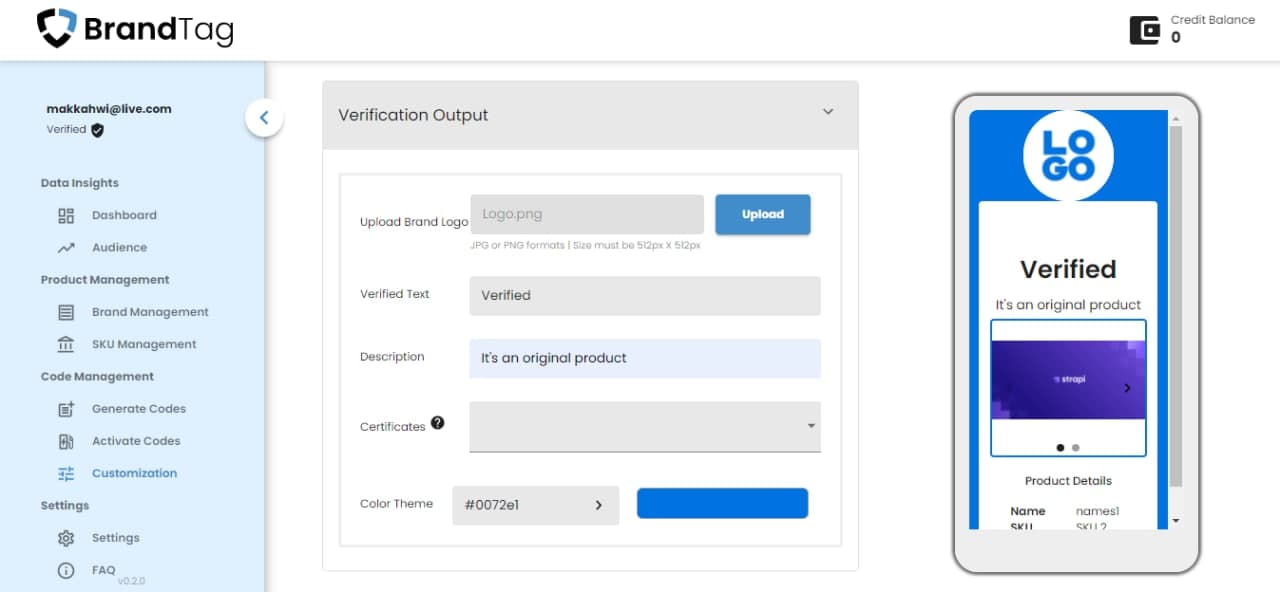
Task: Open the Settings menu item
Action: [x=116, y=538]
